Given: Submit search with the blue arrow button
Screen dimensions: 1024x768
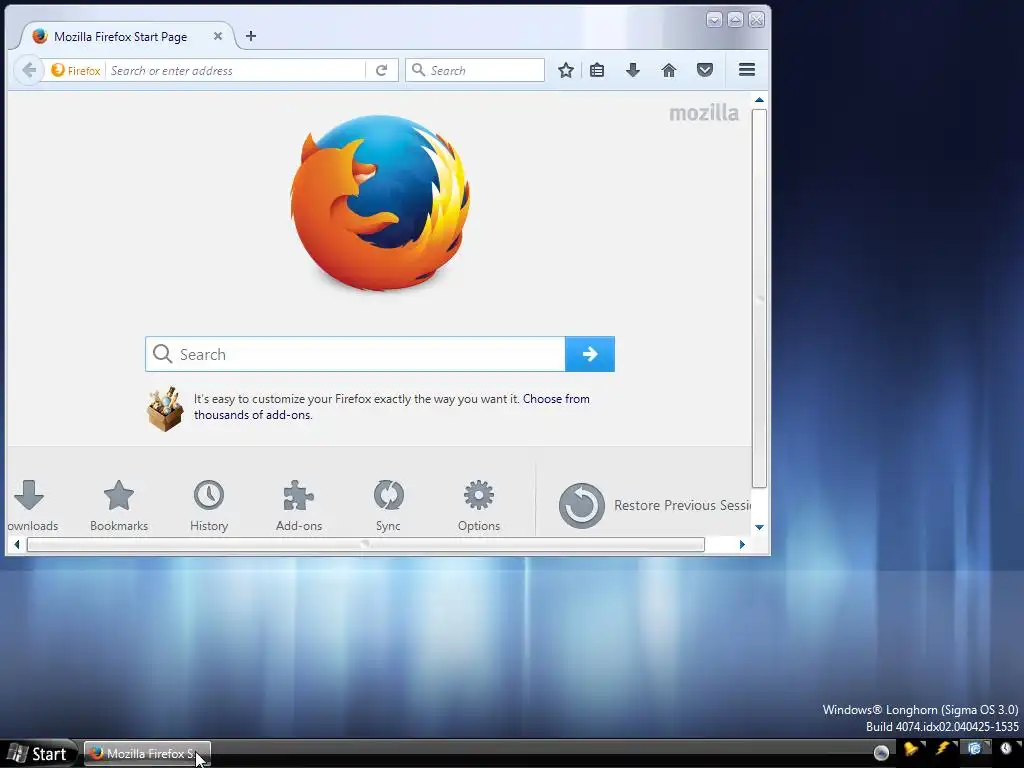Looking at the screenshot, I should [590, 354].
